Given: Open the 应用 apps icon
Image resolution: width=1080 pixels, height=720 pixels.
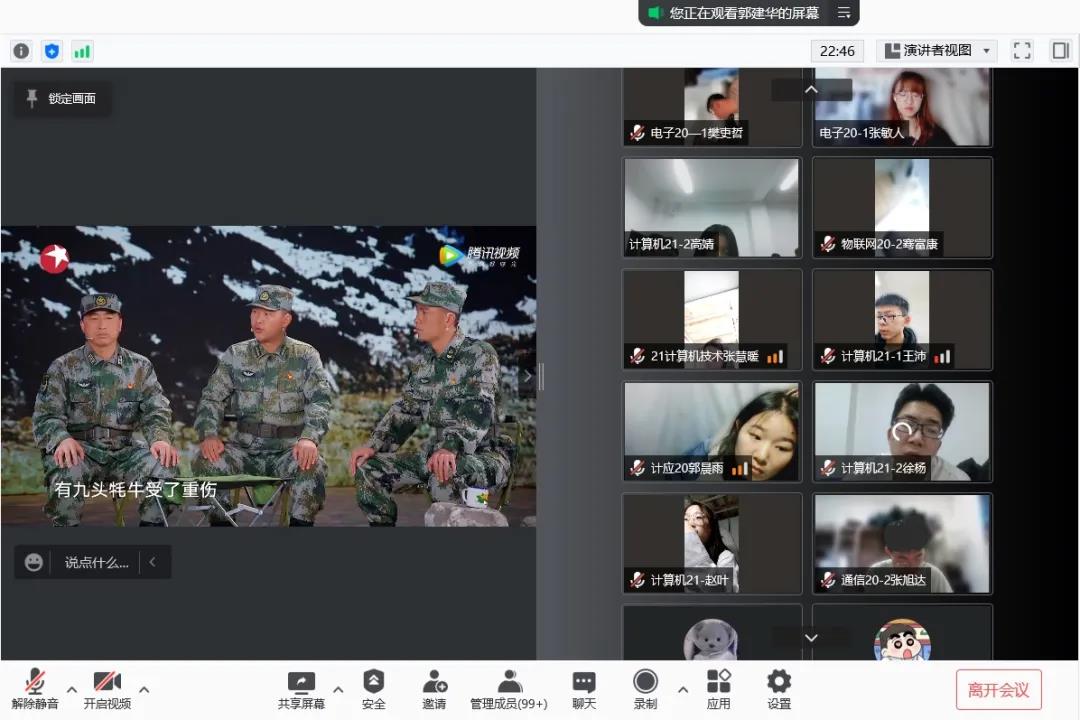Looking at the screenshot, I should [x=718, y=689].
